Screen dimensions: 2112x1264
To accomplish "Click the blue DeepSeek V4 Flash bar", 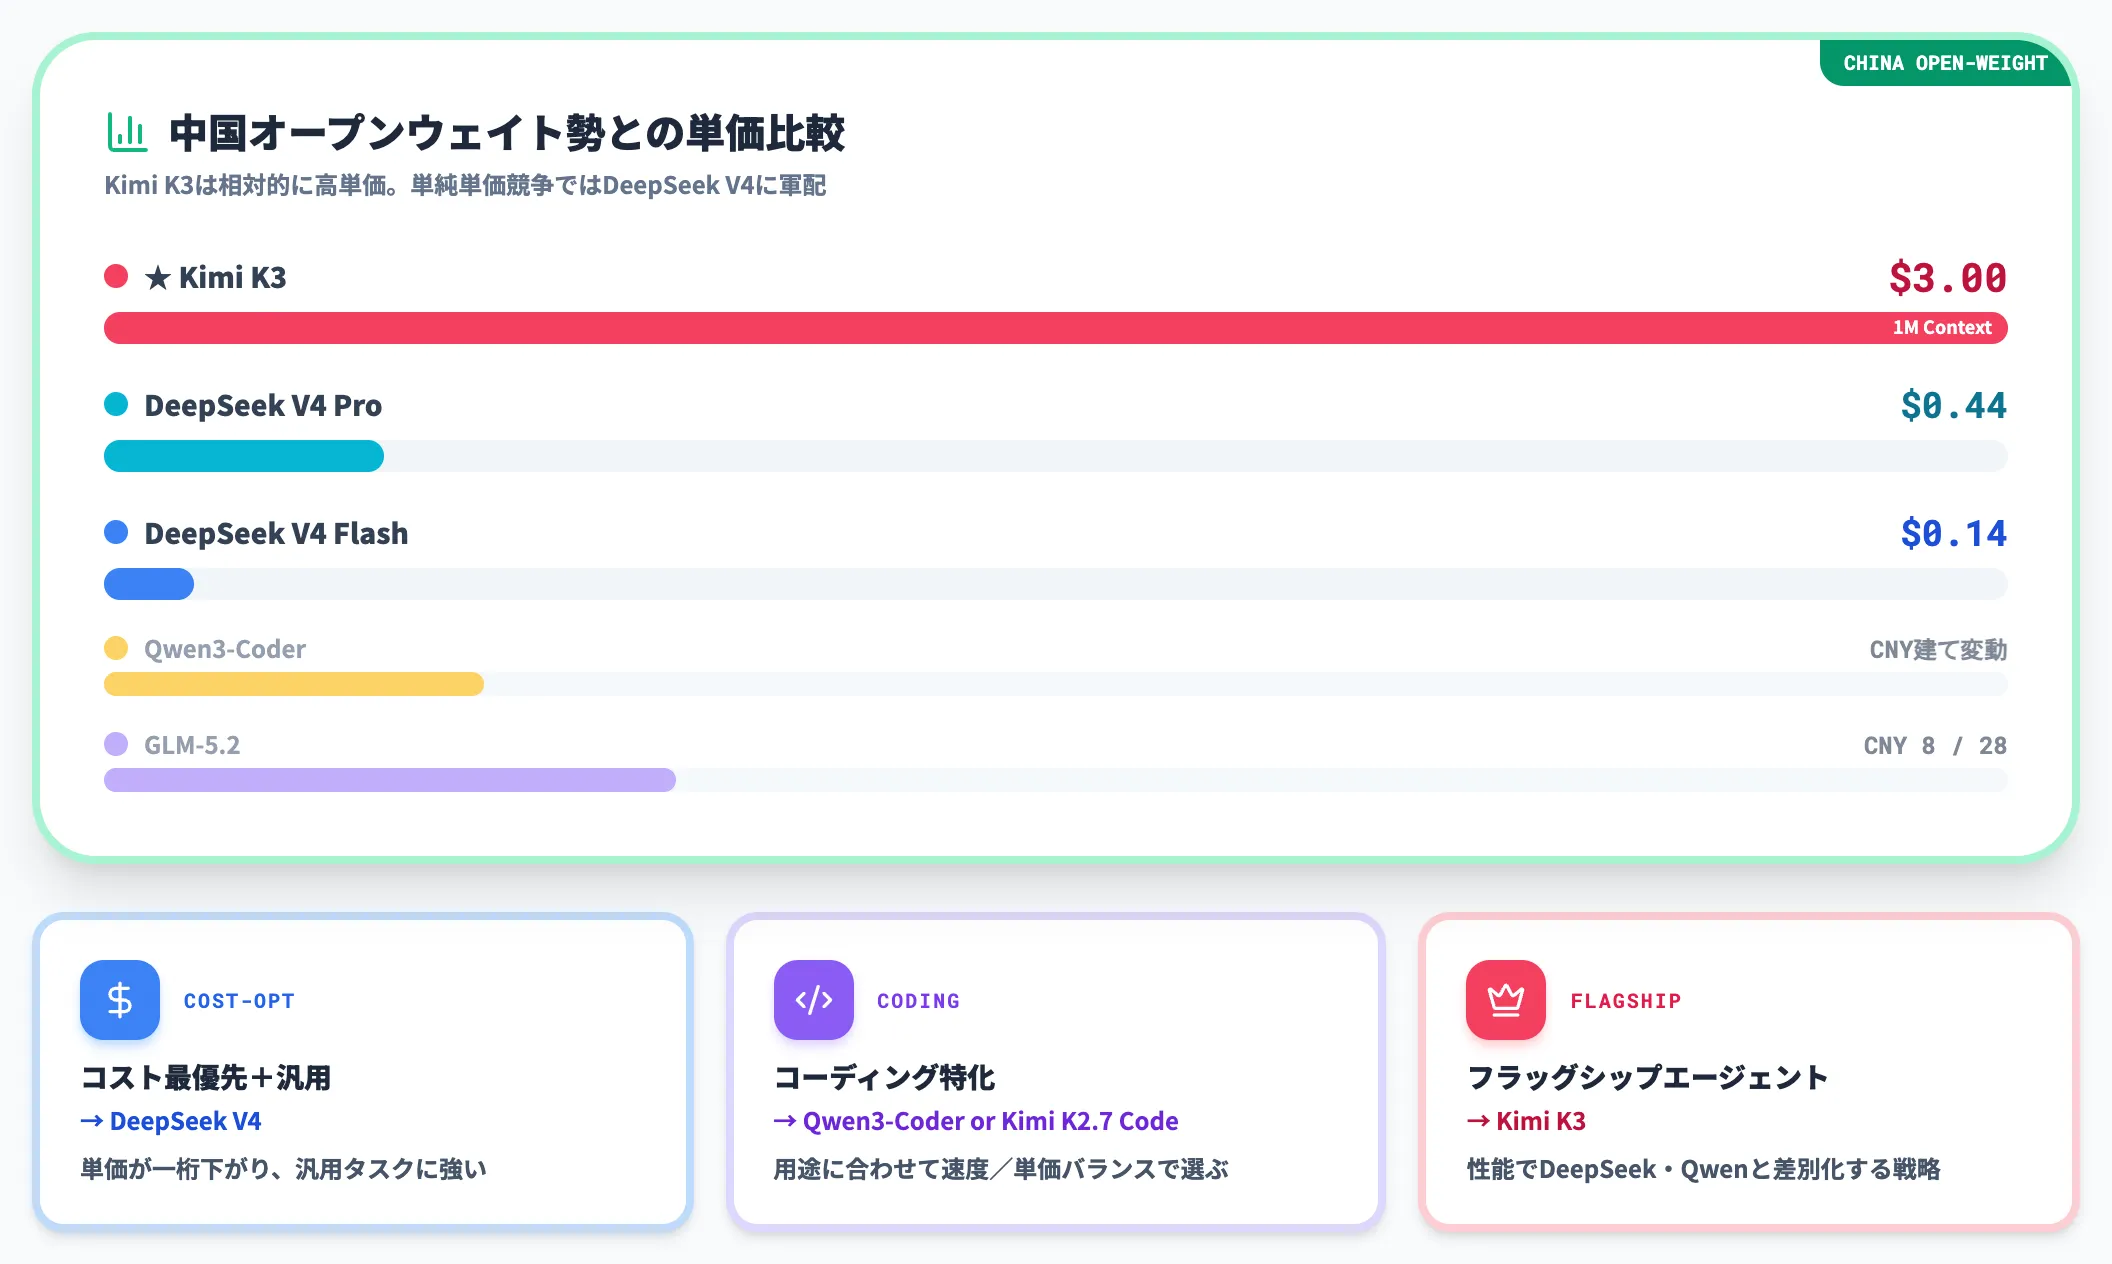I will [149, 584].
